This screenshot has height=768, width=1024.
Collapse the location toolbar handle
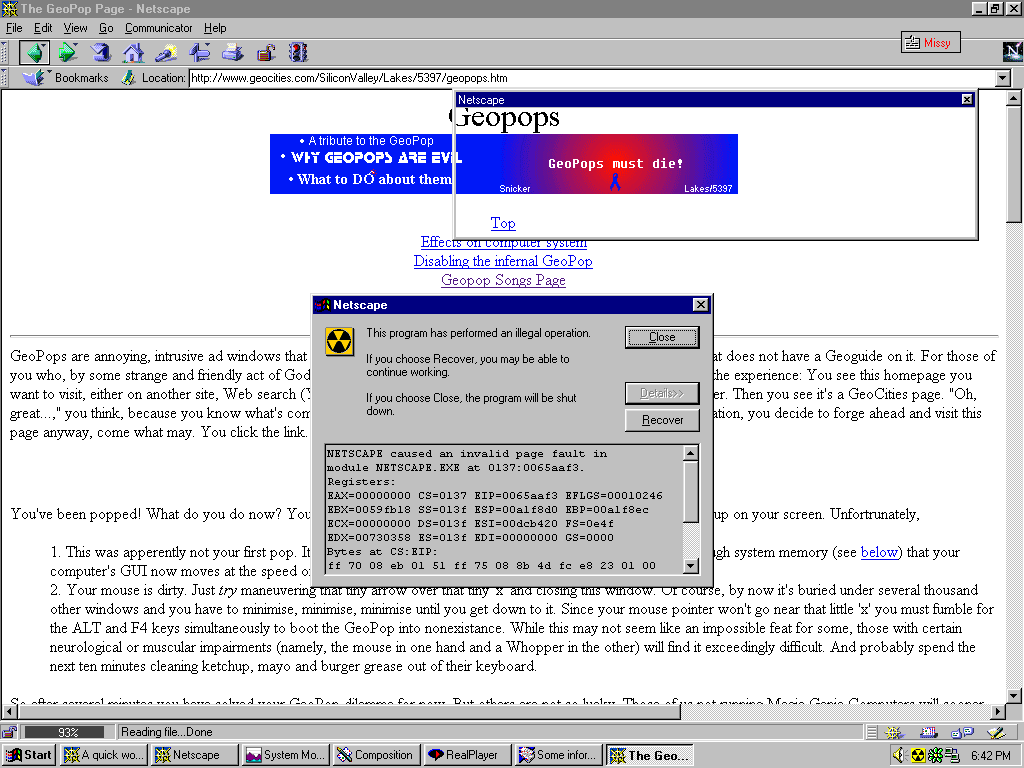5,78
